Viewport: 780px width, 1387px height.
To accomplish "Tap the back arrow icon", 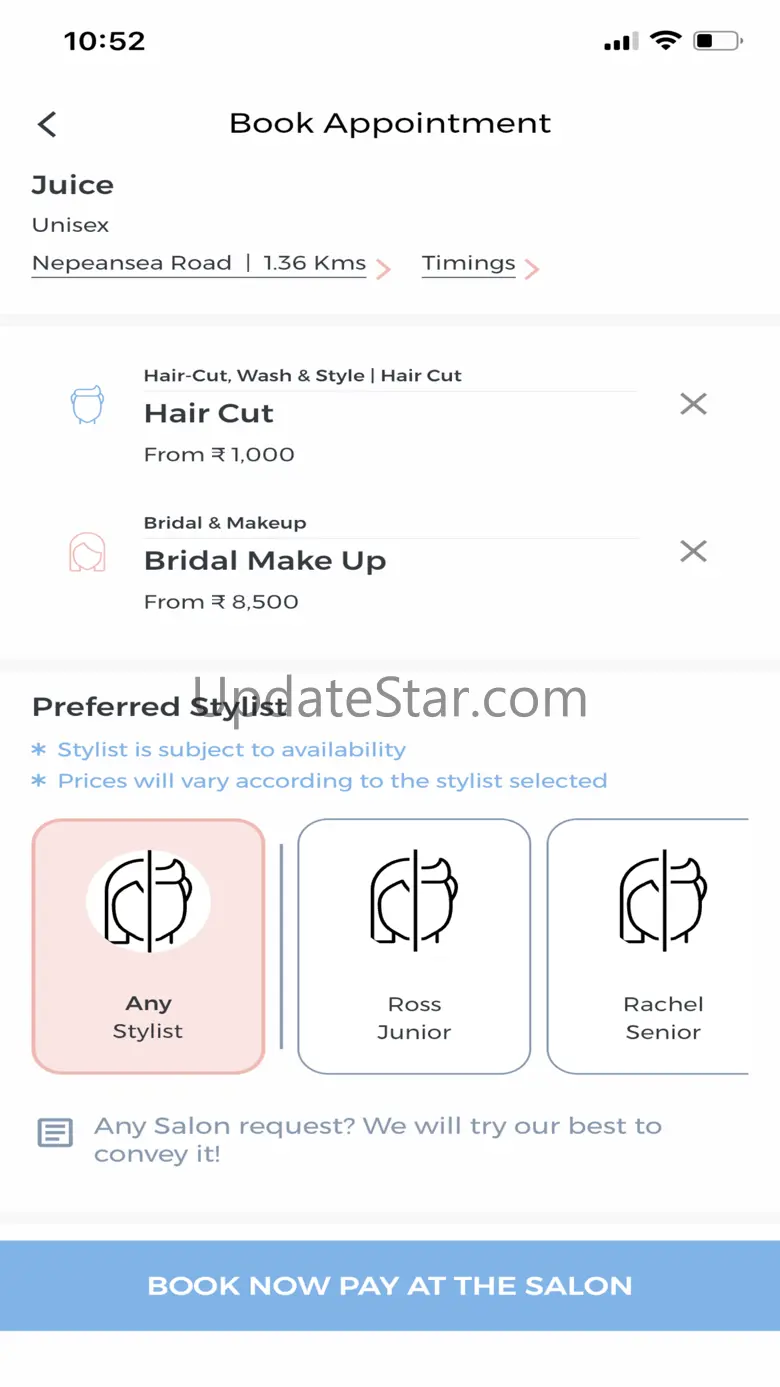I will pyautogui.click(x=47, y=124).
